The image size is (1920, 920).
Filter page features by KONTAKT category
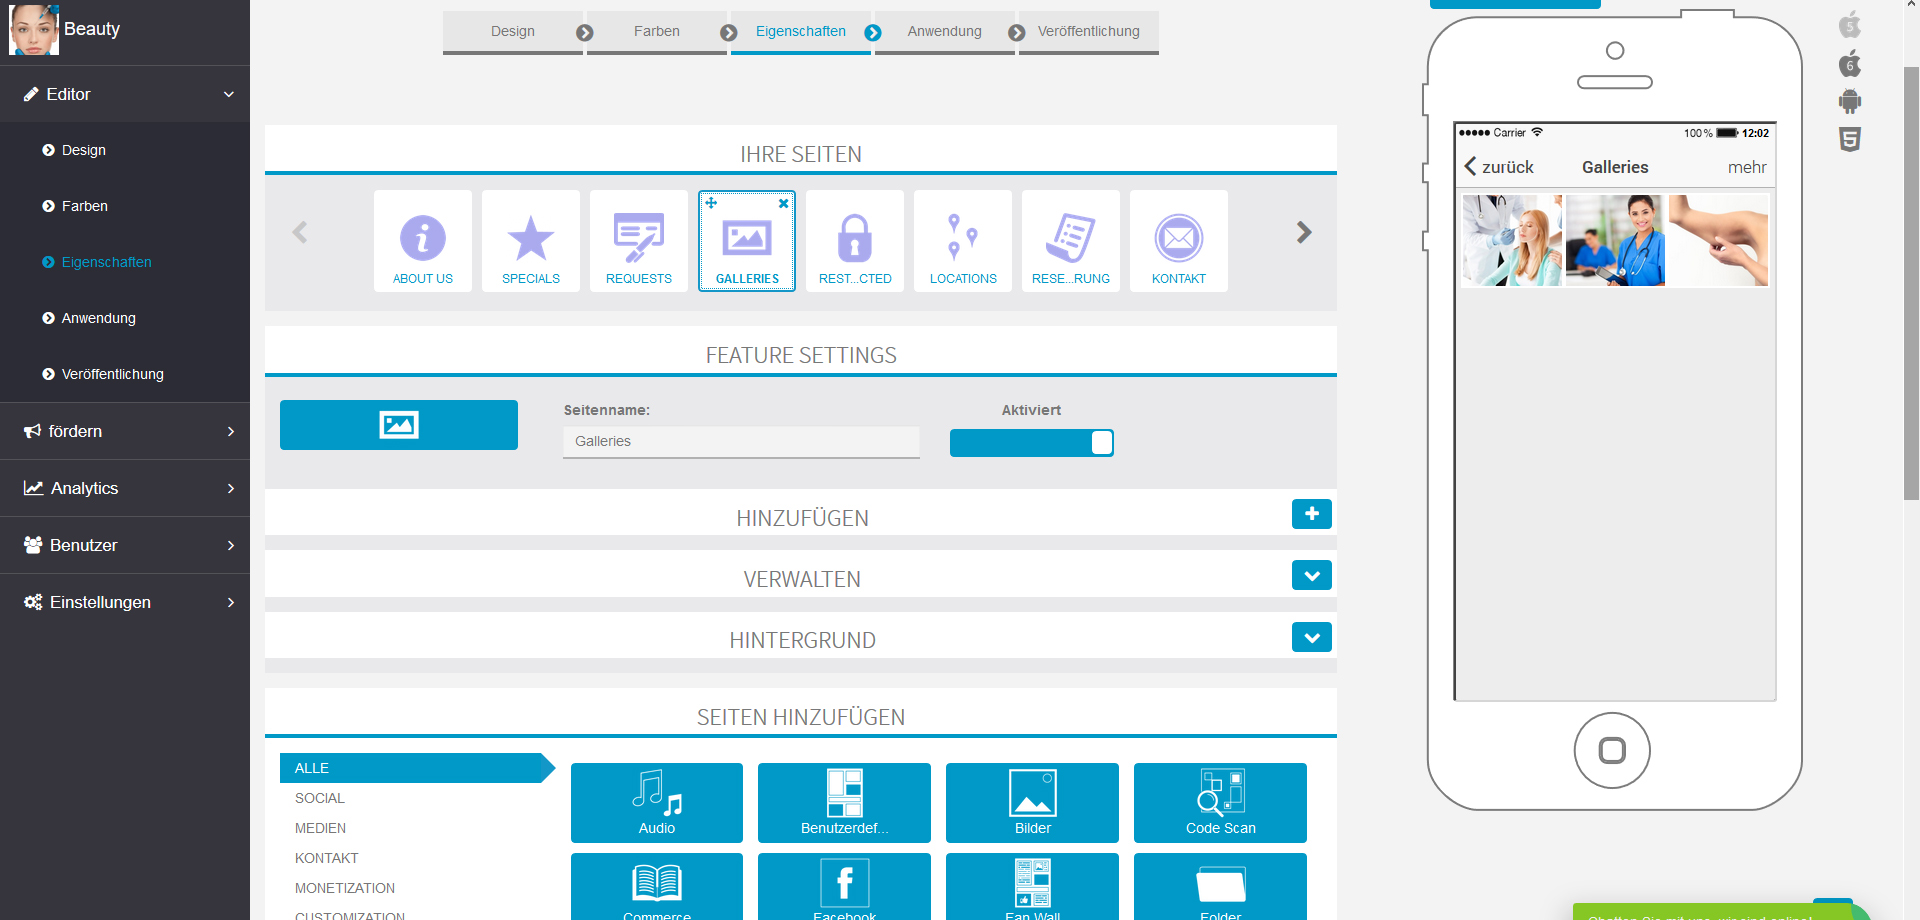click(326, 858)
